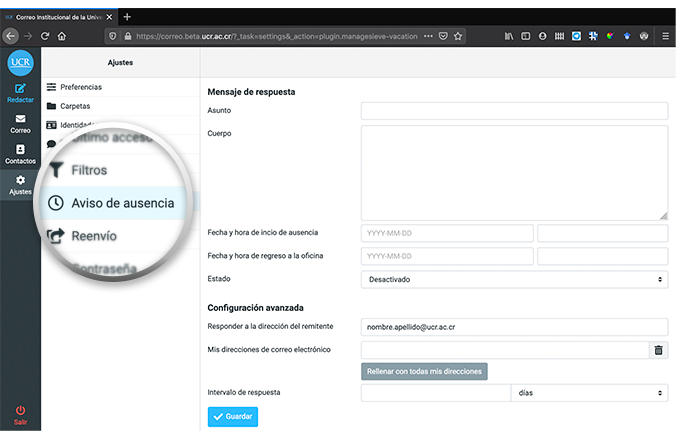Click Rellenar con todas mis direcciones

[424, 372]
